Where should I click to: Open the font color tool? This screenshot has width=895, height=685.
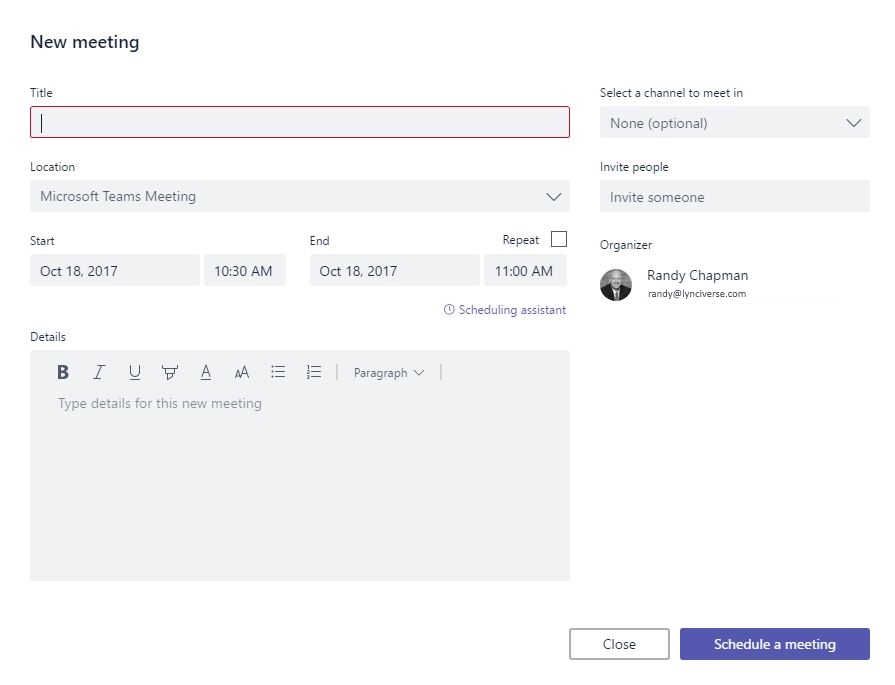[206, 372]
